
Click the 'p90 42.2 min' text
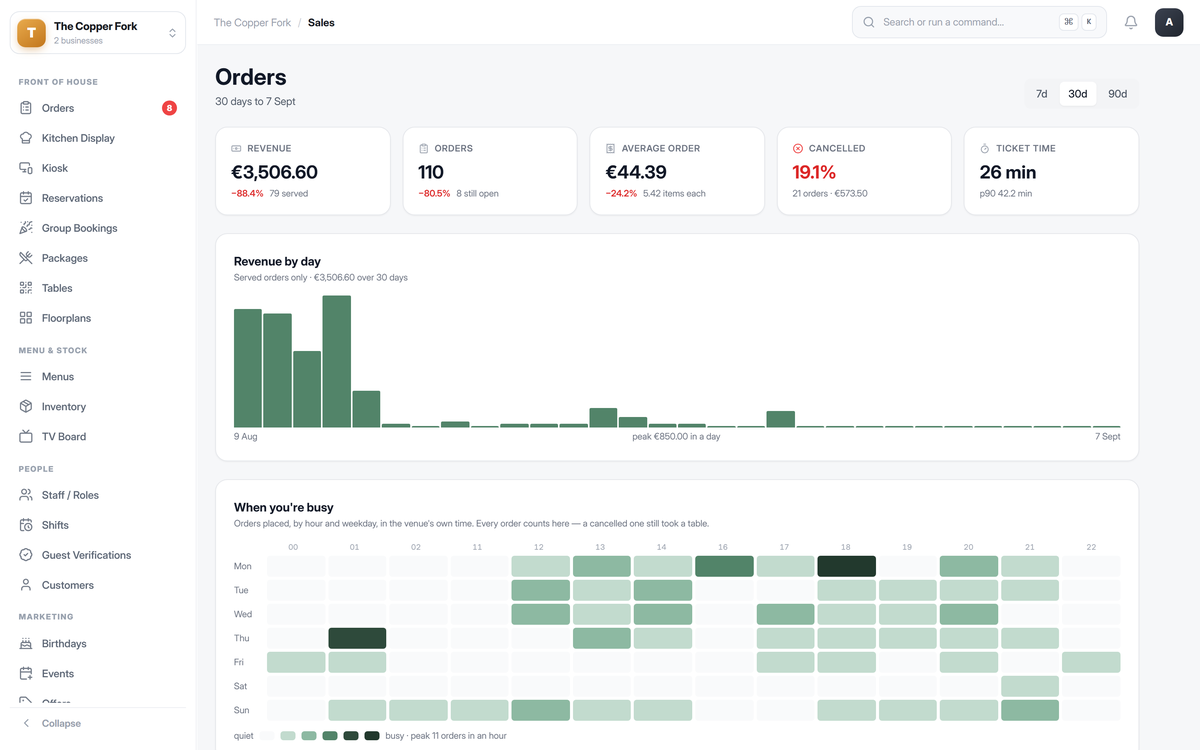tap(1006, 193)
